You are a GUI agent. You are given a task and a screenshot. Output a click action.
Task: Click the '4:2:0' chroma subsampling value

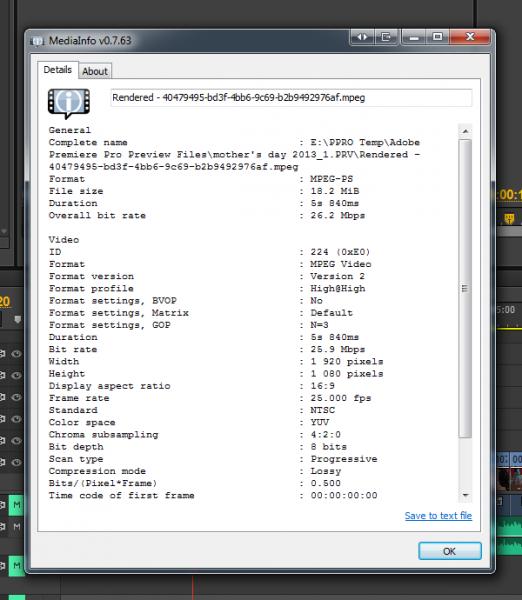click(x=325, y=435)
